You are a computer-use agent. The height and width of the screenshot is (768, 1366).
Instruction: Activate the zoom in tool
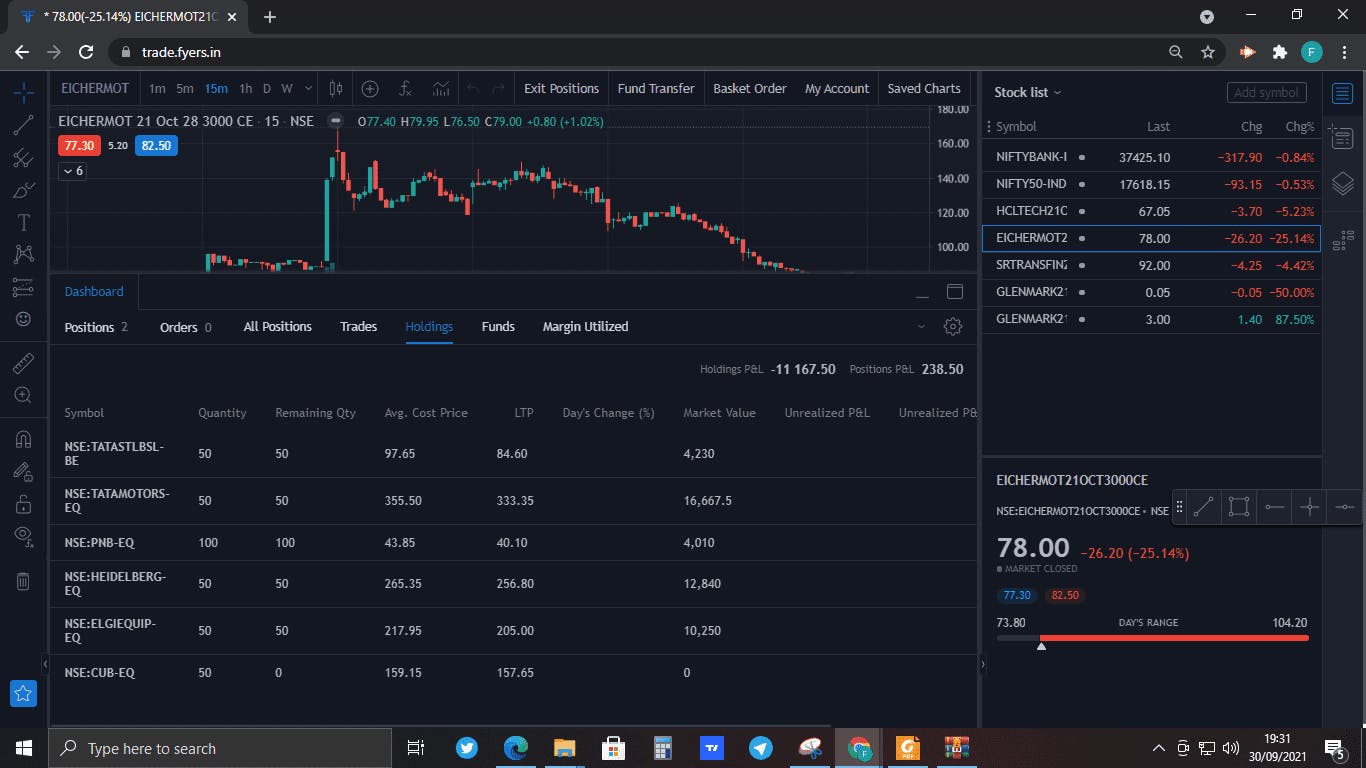[23, 395]
